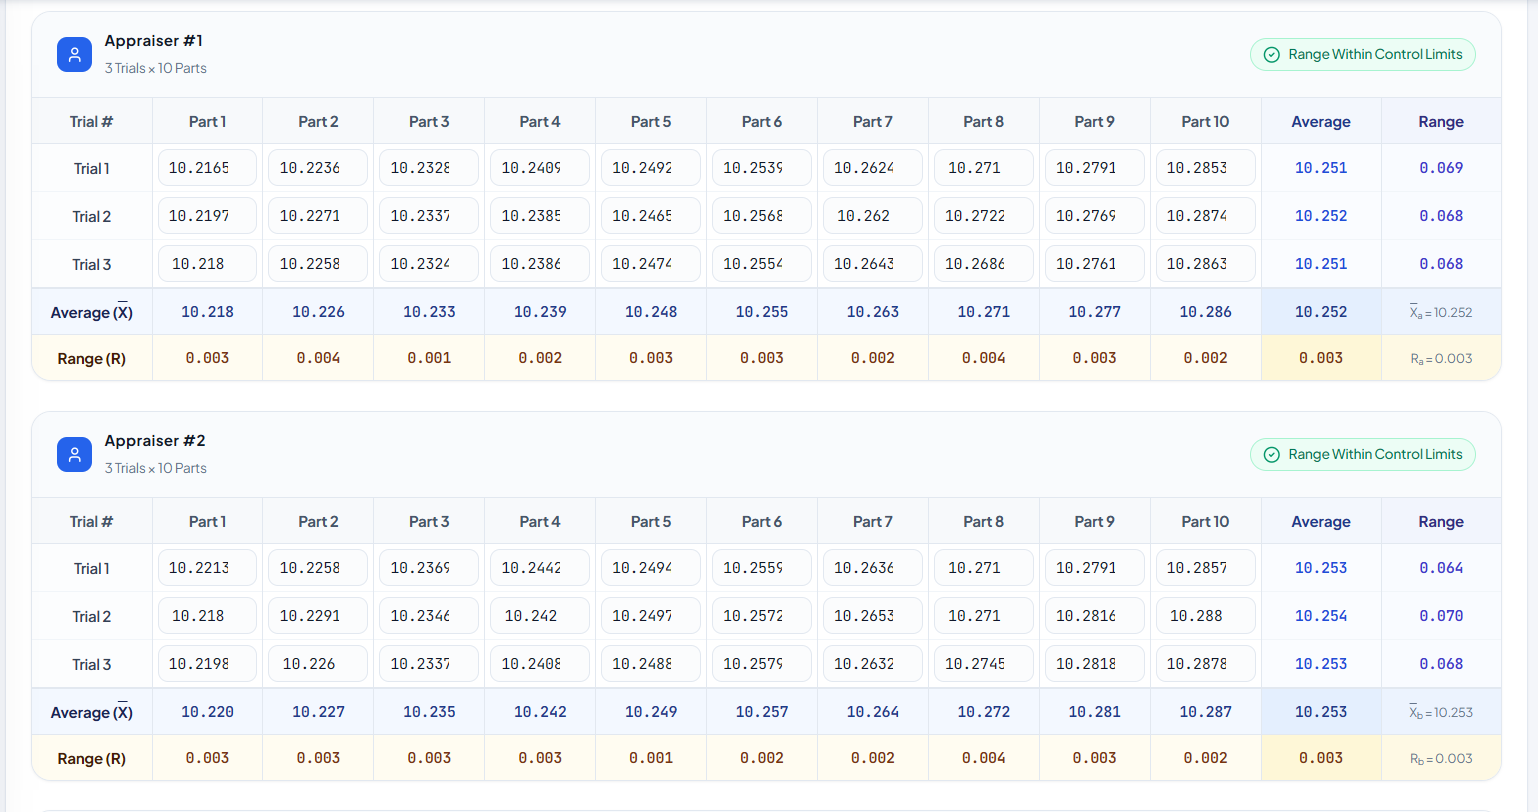
Task: Click Appraiser #2's Range column header
Action: click(x=1441, y=522)
